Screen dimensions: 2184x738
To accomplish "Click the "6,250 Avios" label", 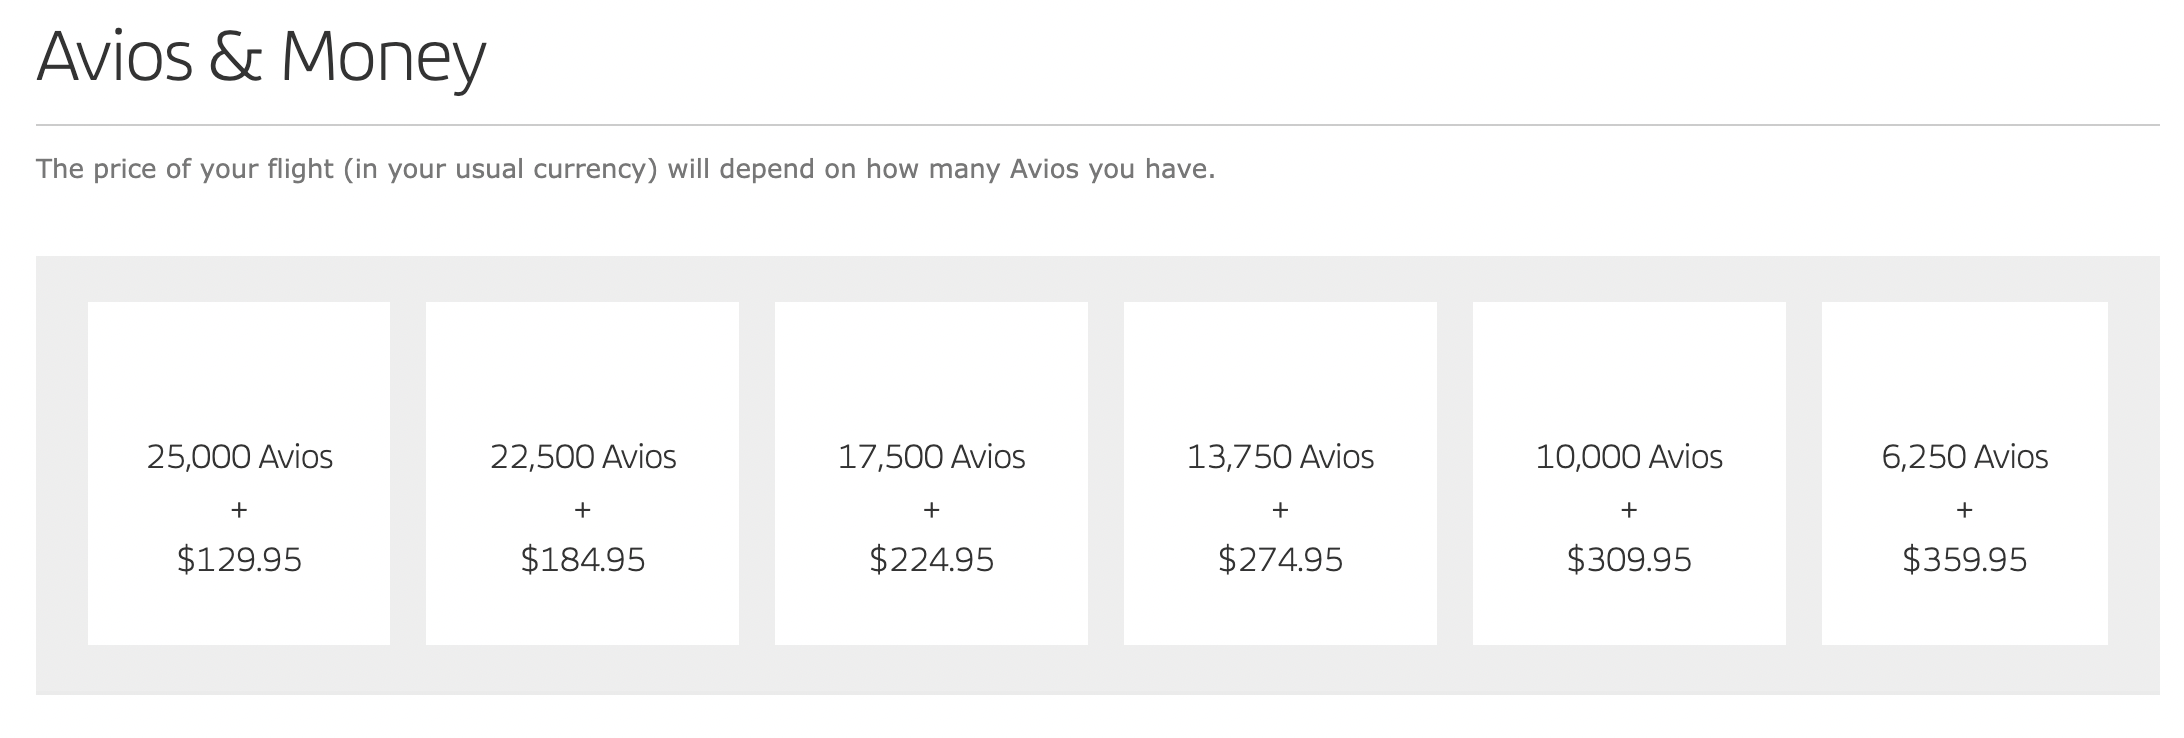I will [x=1965, y=457].
